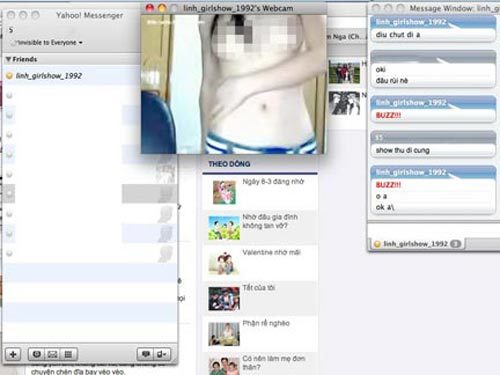The width and height of the screenshot is (500, 375).
Task: Click the "diu chut di a" message
Action: (x=398, y=35)
